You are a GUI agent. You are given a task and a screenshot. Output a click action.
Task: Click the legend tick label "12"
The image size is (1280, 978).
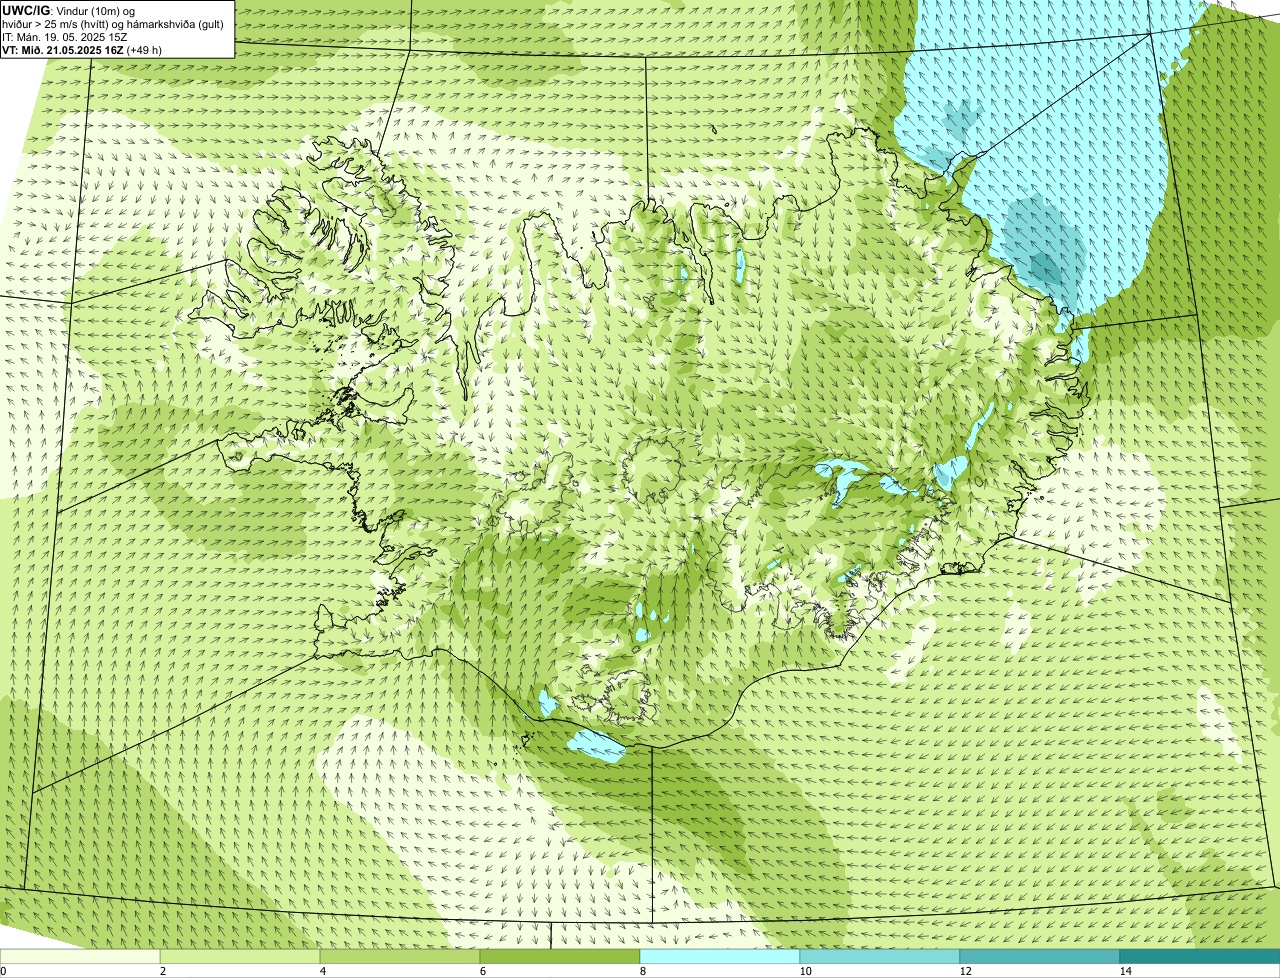tap(965, 971)
